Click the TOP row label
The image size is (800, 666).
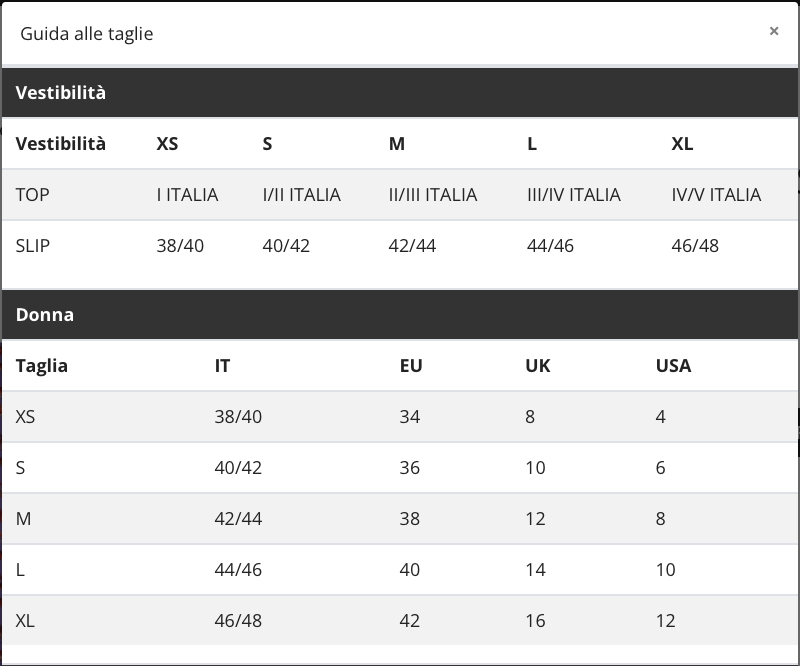click(32, 195)
